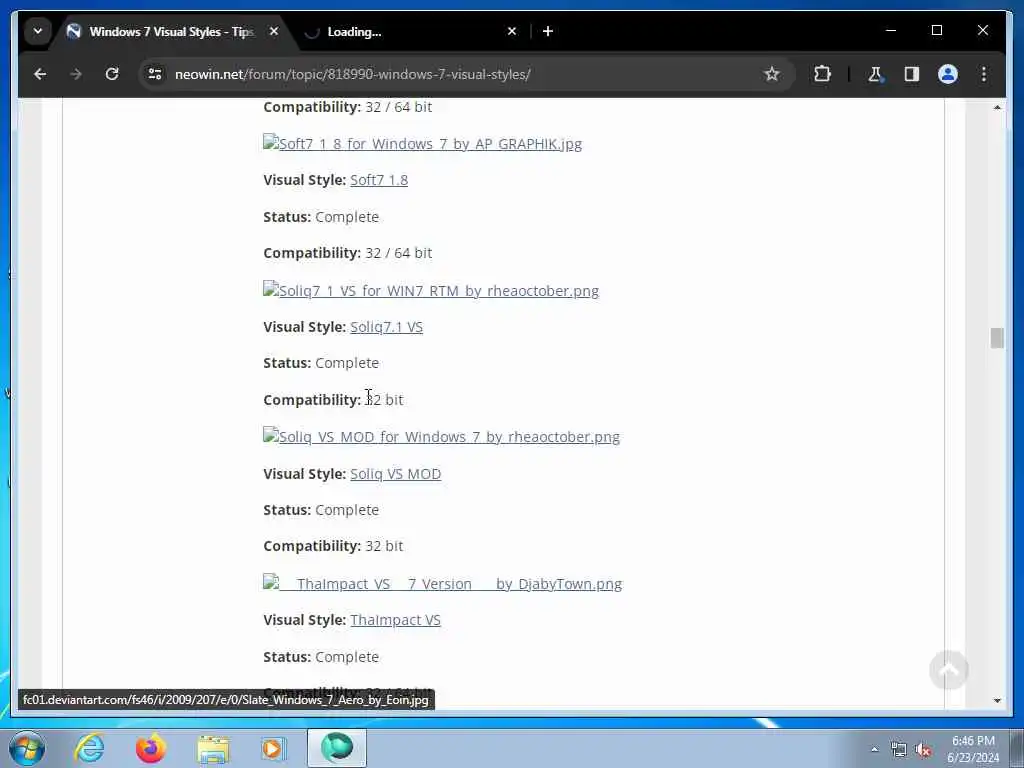
Task: Open the Soliq7_1_VS rheaoctober image link
Action: pos(431,290)
